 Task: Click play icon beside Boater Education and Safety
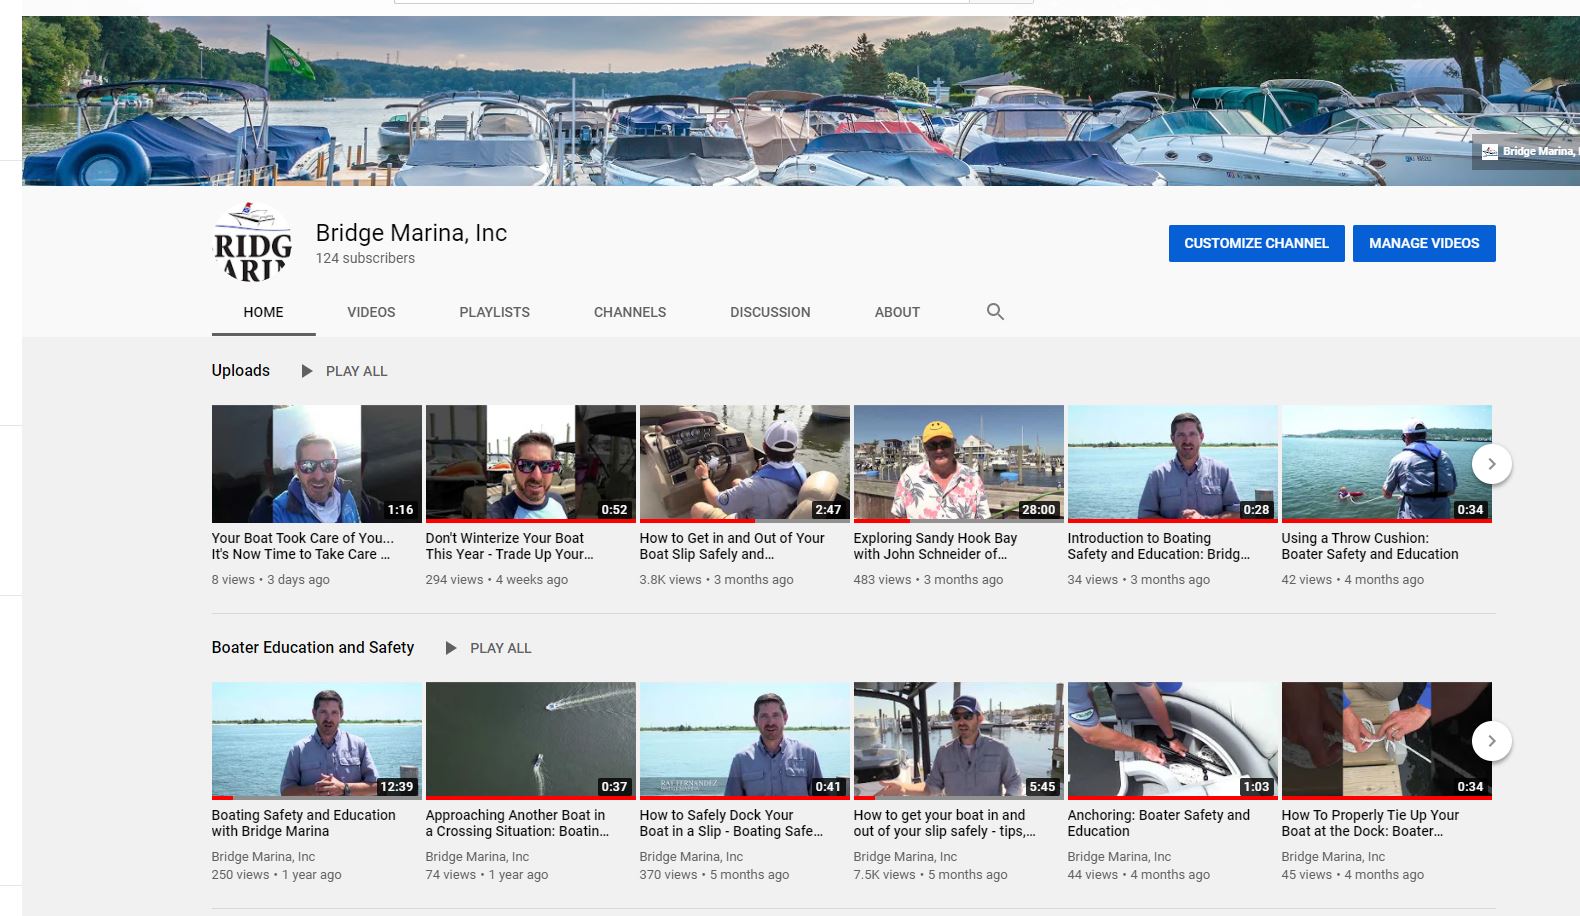pos(451,648)
